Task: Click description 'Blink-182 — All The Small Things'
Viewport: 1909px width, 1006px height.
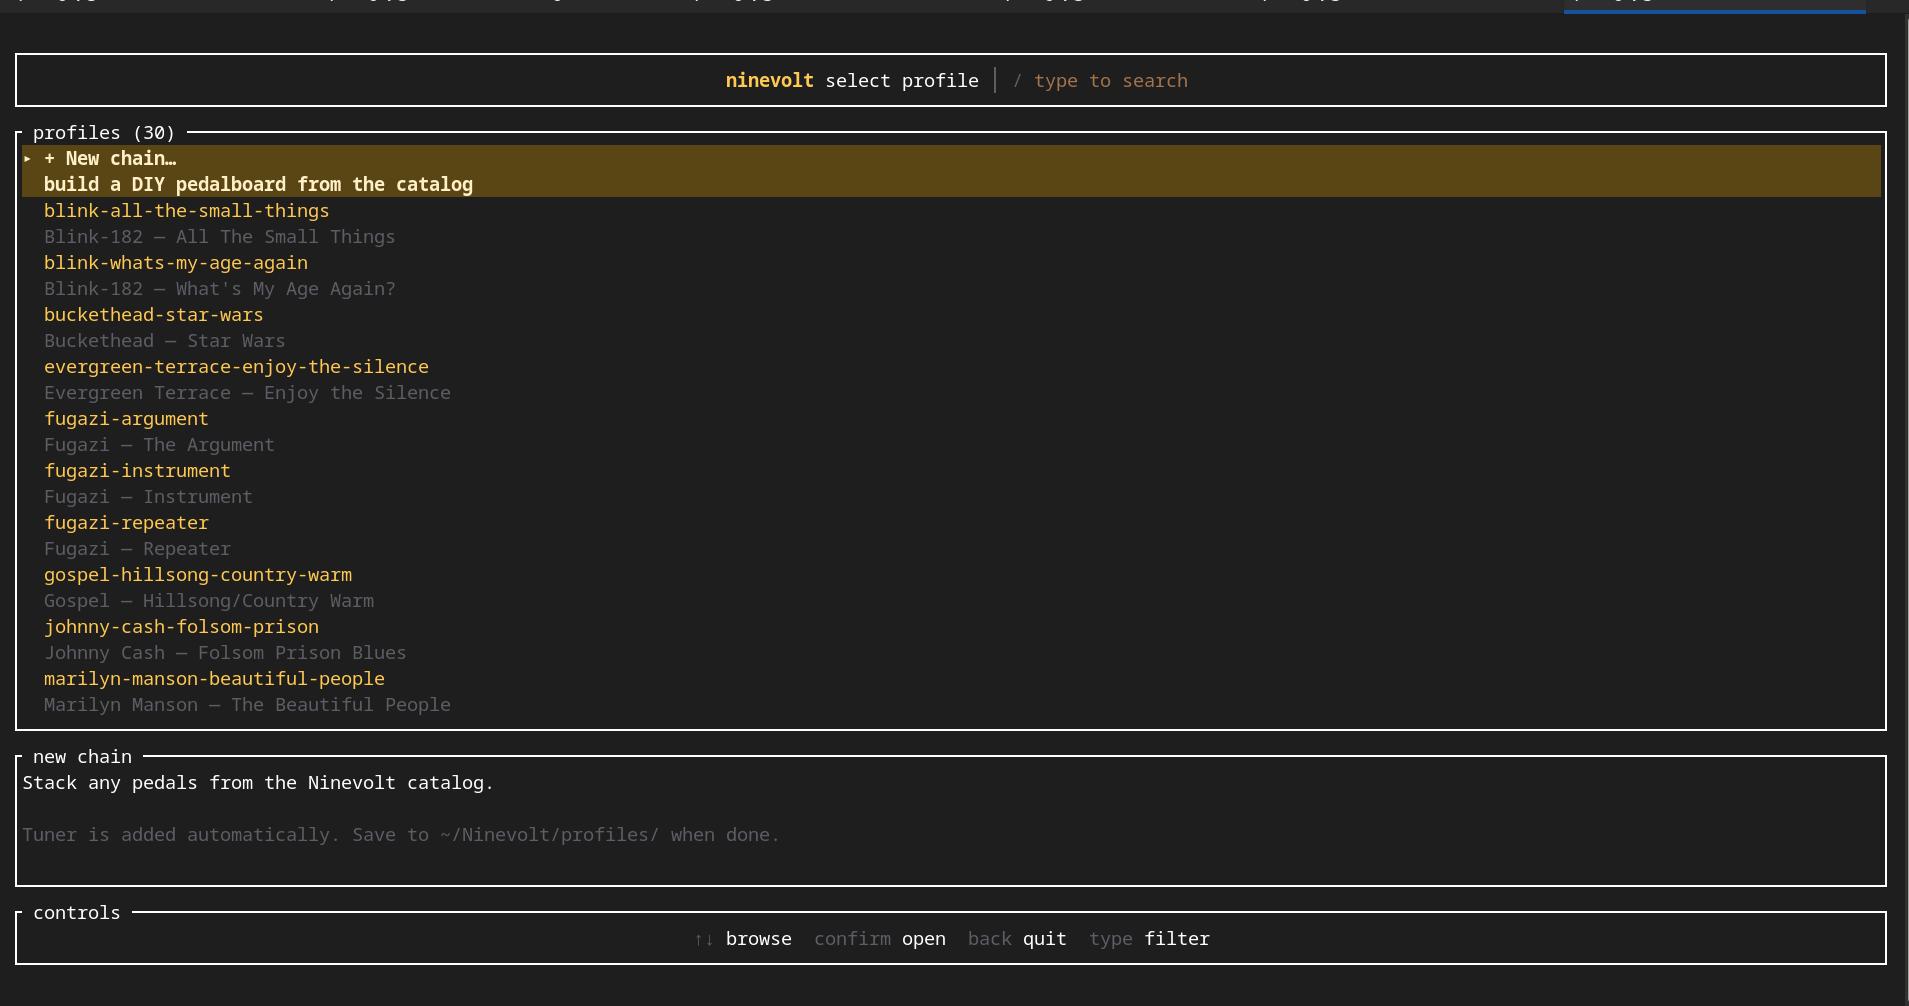Action: pos(219,236)
